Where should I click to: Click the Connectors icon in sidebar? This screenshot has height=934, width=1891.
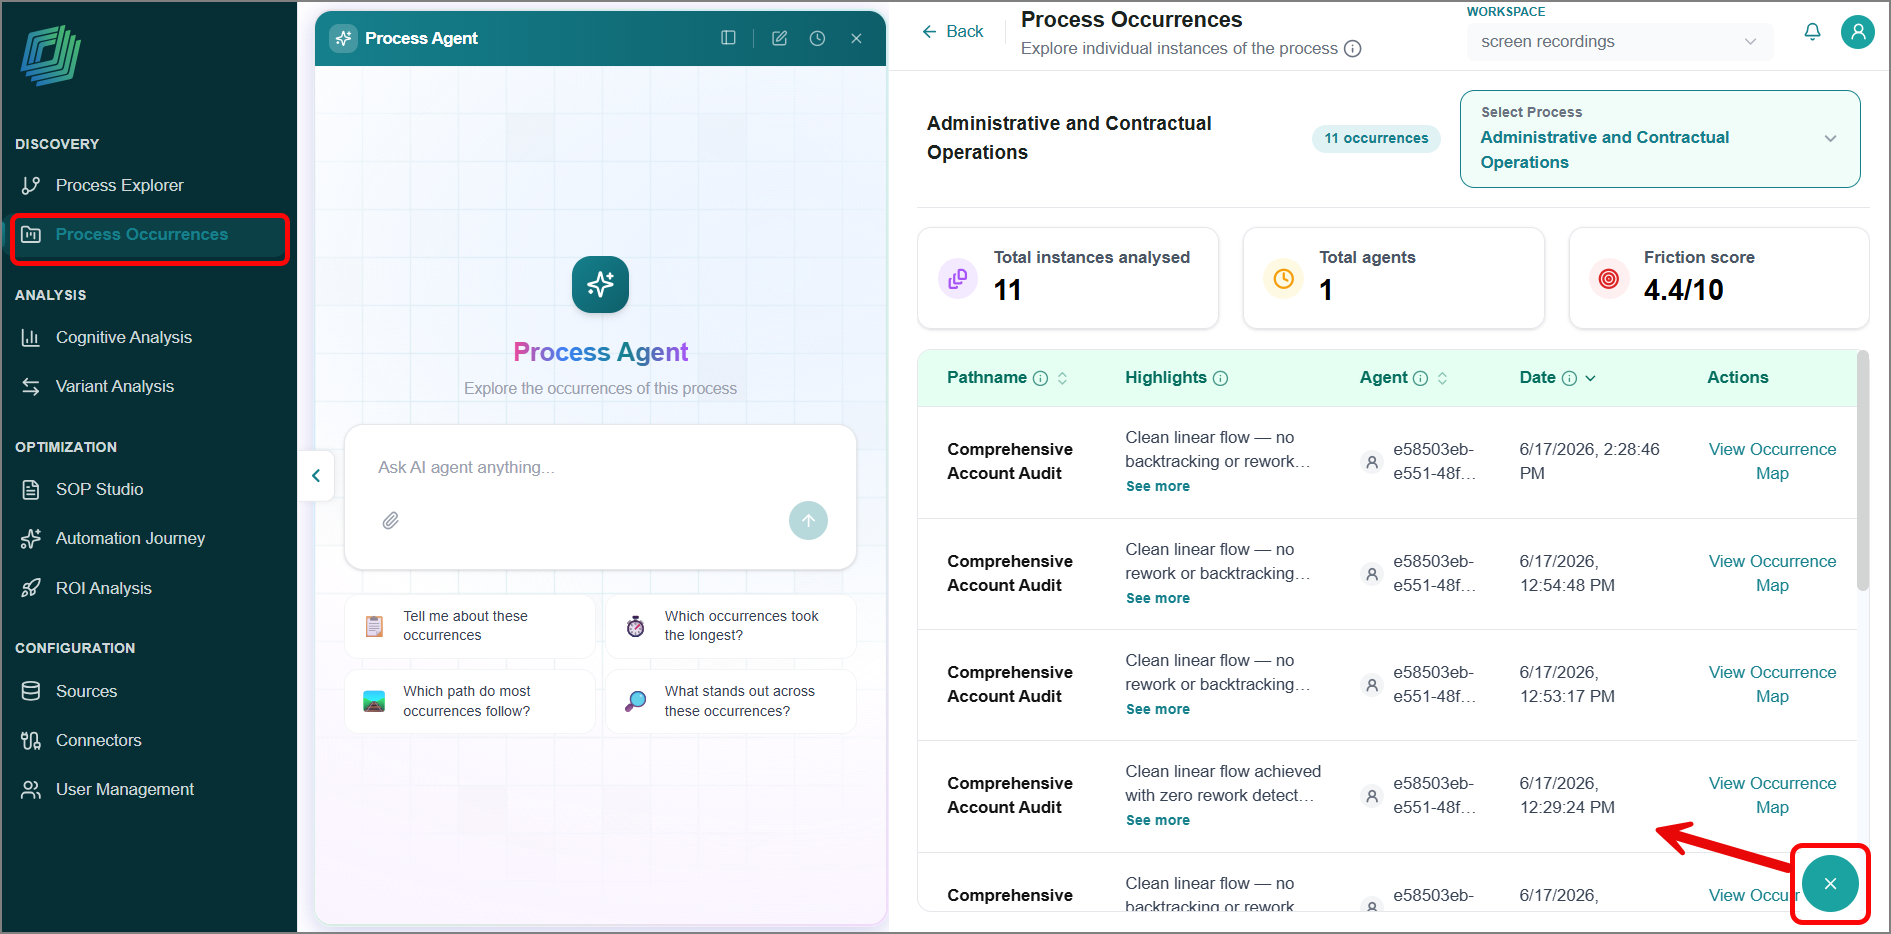click(x=31, y=740)
